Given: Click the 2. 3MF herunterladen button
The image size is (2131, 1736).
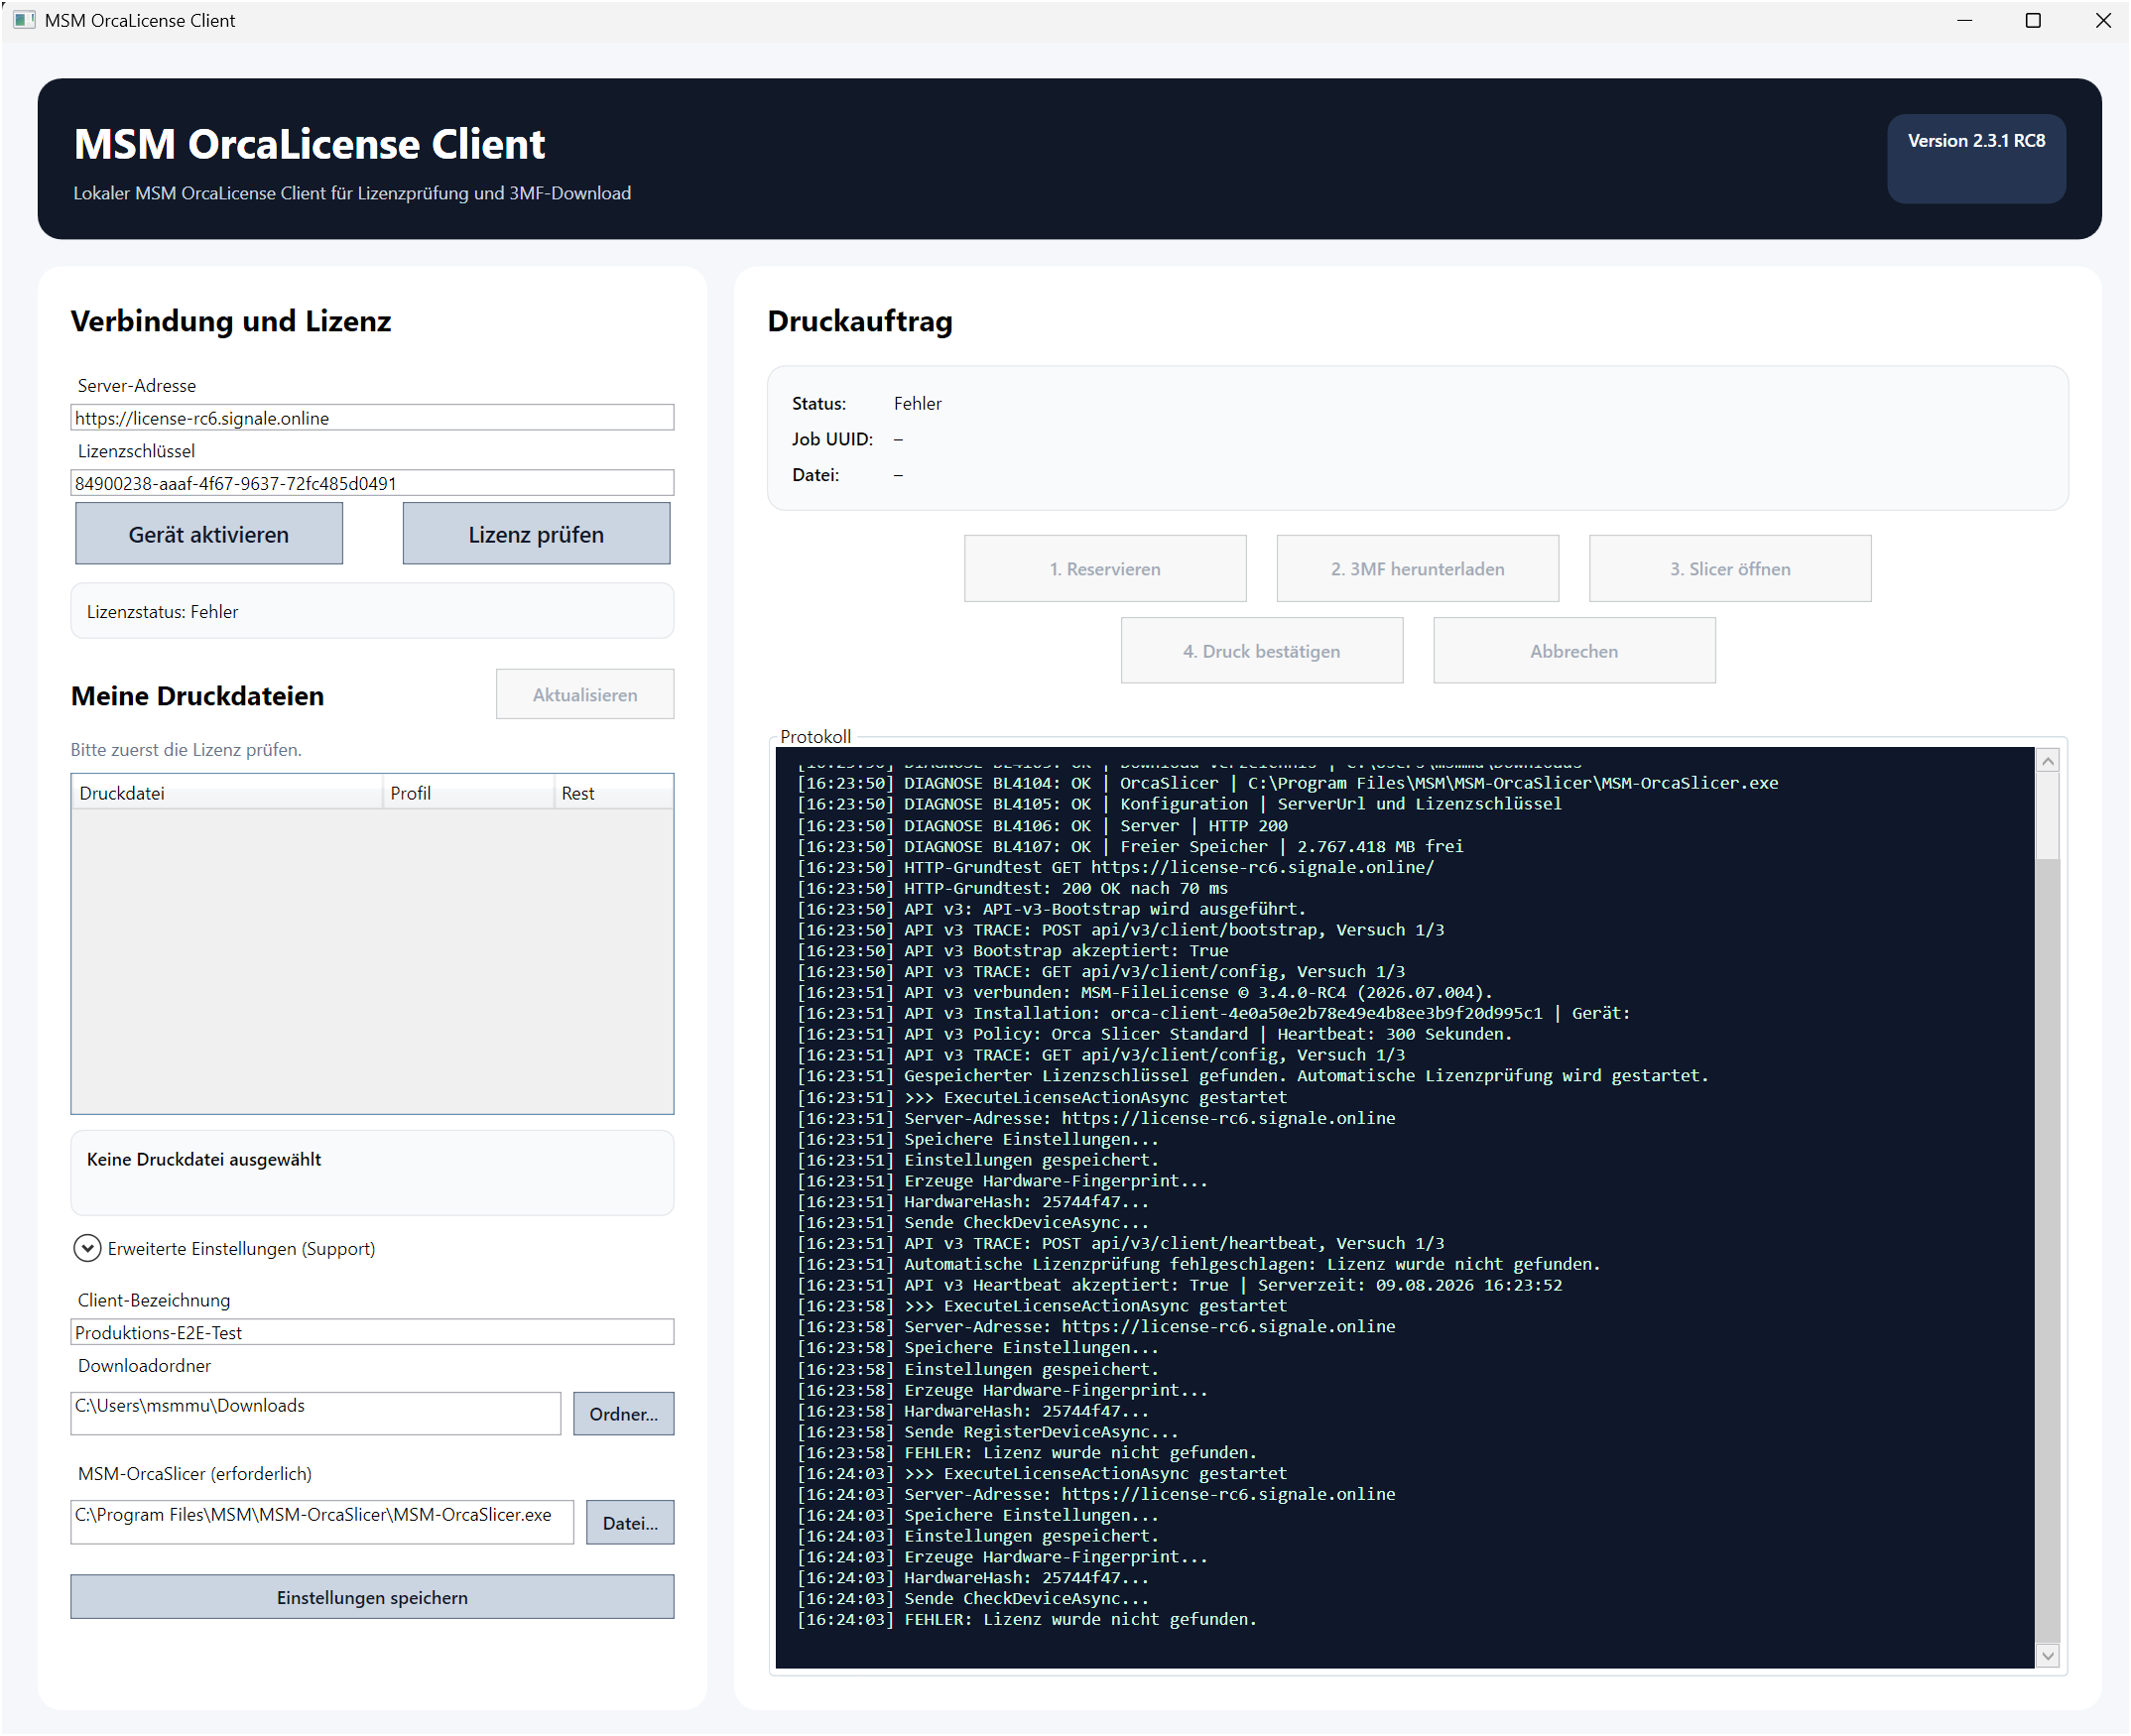Looking at the screenshot, I should [1418, 569].
